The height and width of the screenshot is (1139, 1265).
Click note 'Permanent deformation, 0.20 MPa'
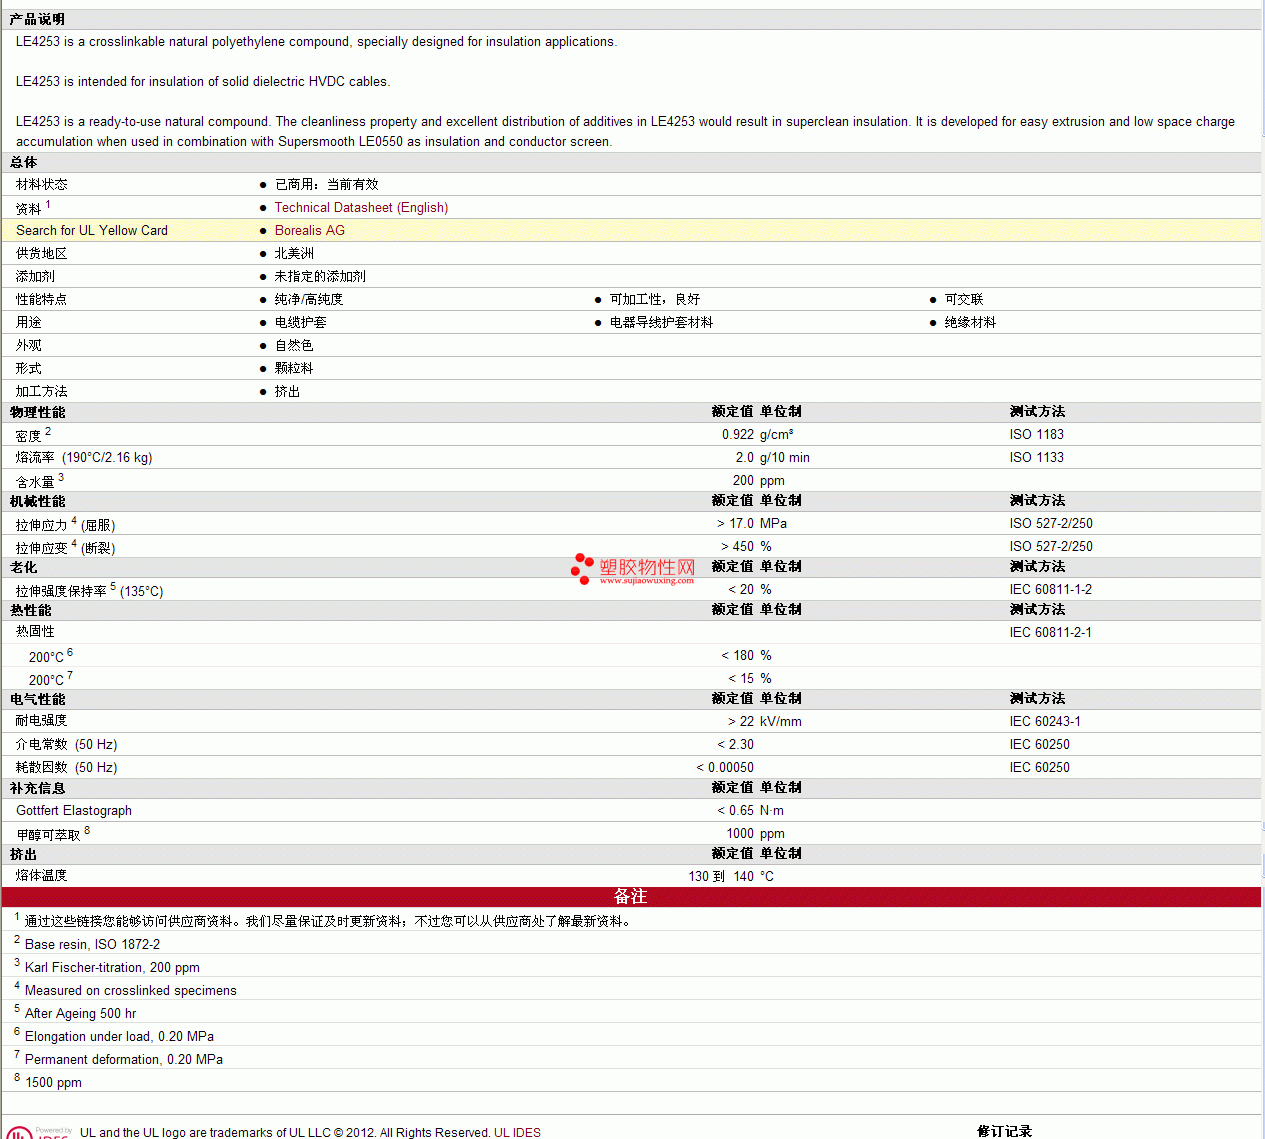point(124,1060)
